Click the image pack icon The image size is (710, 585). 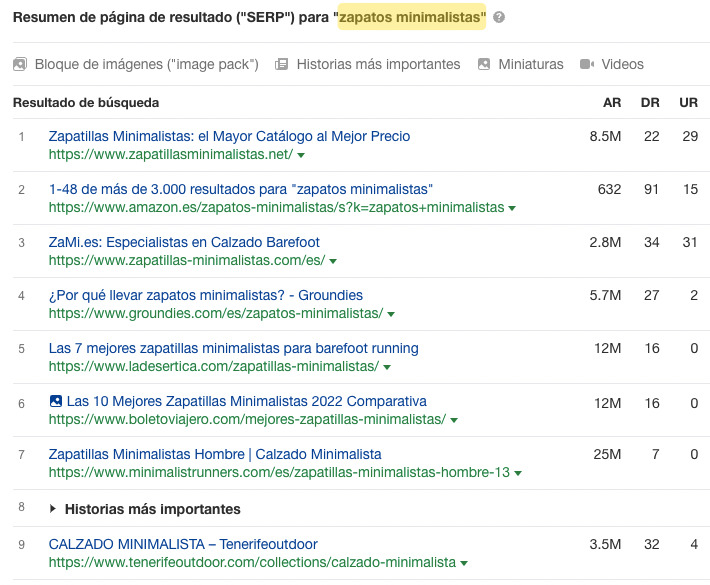click(x=20, y=64)
